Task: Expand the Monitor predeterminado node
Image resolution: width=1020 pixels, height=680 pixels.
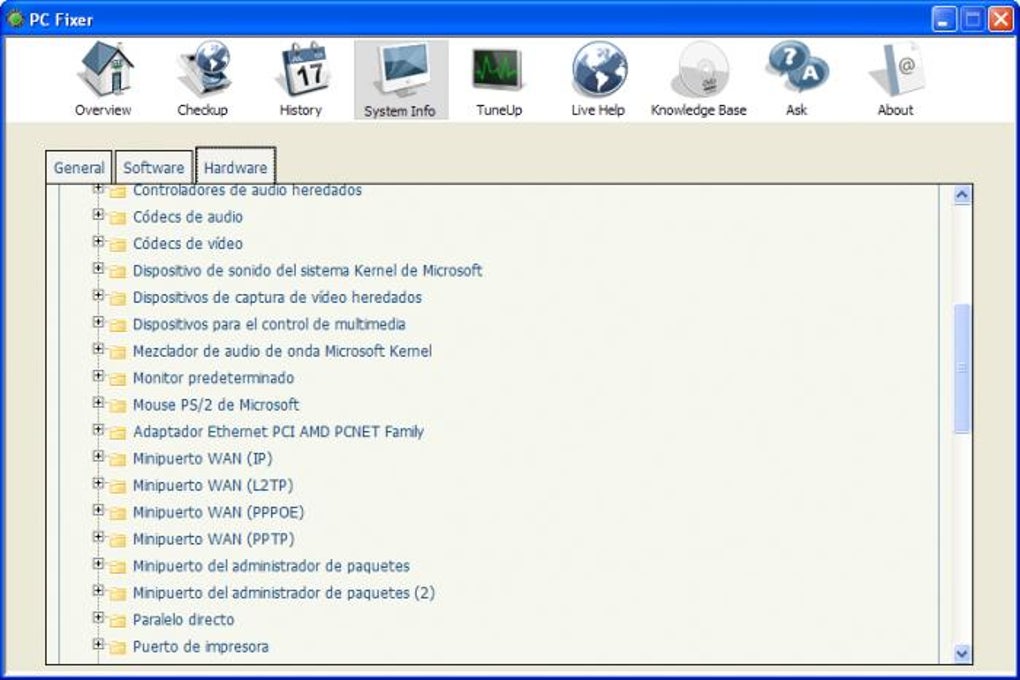Action: 98,375
